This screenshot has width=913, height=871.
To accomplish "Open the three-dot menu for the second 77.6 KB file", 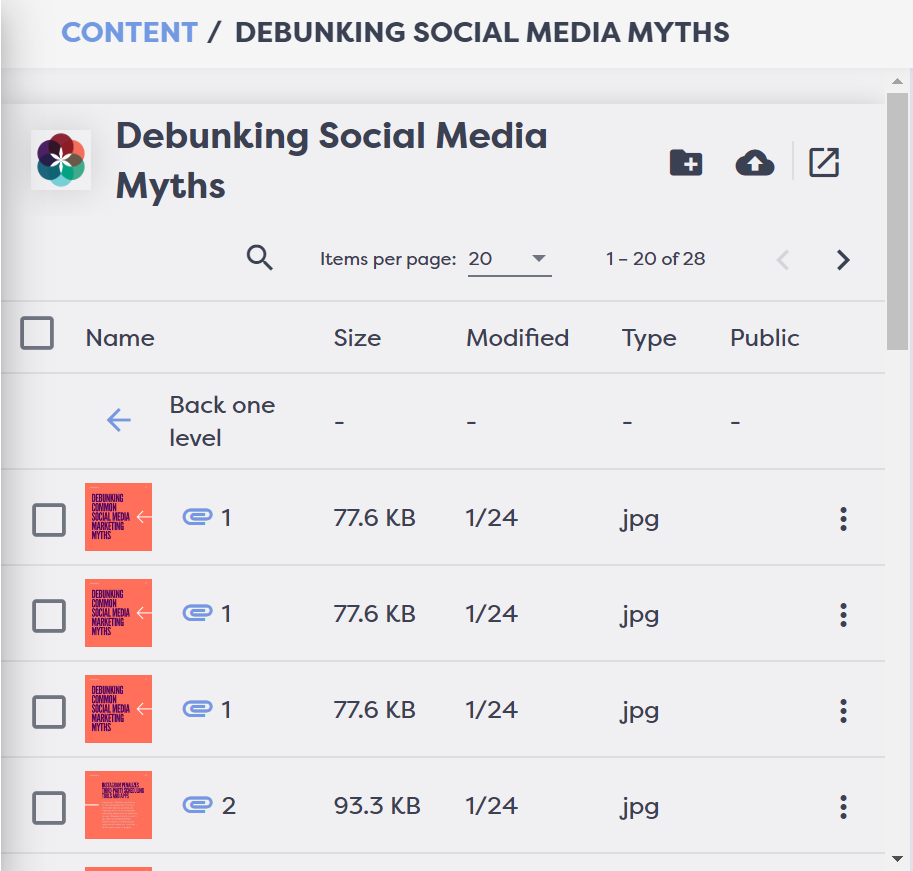I will [x=843, y=615].
